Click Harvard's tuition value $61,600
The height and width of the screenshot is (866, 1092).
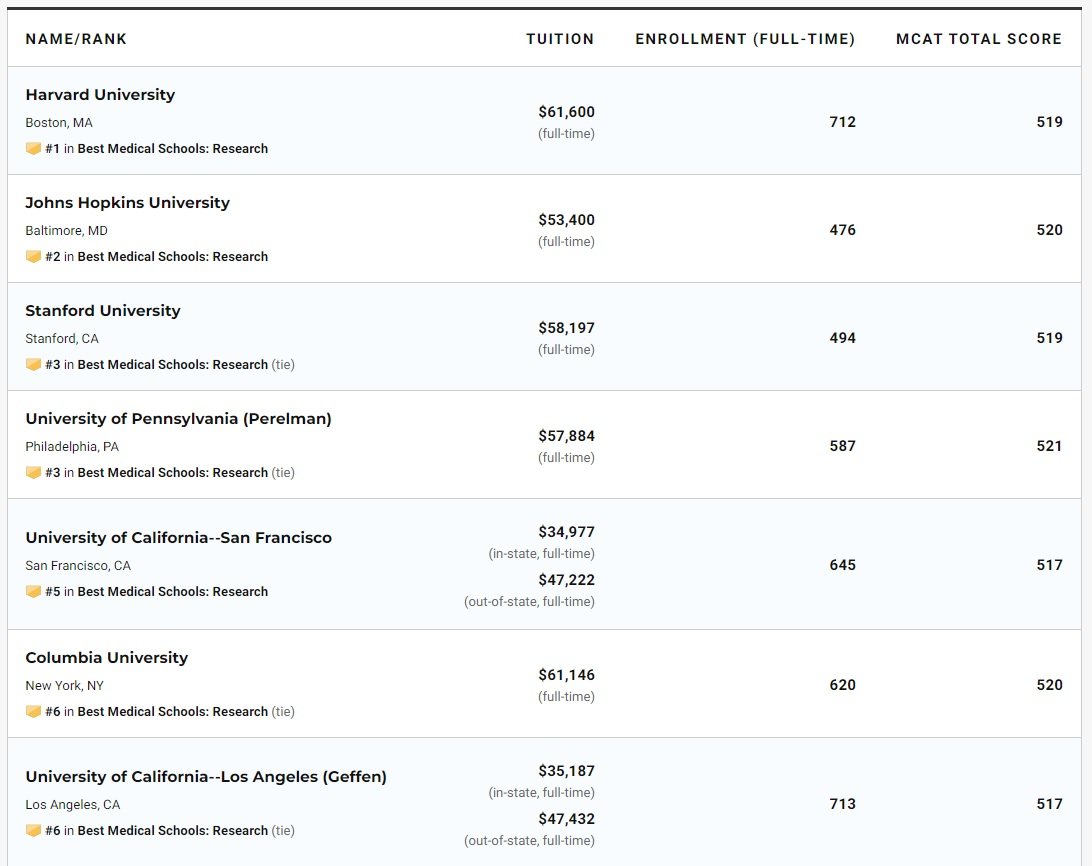tap(566, 112)
